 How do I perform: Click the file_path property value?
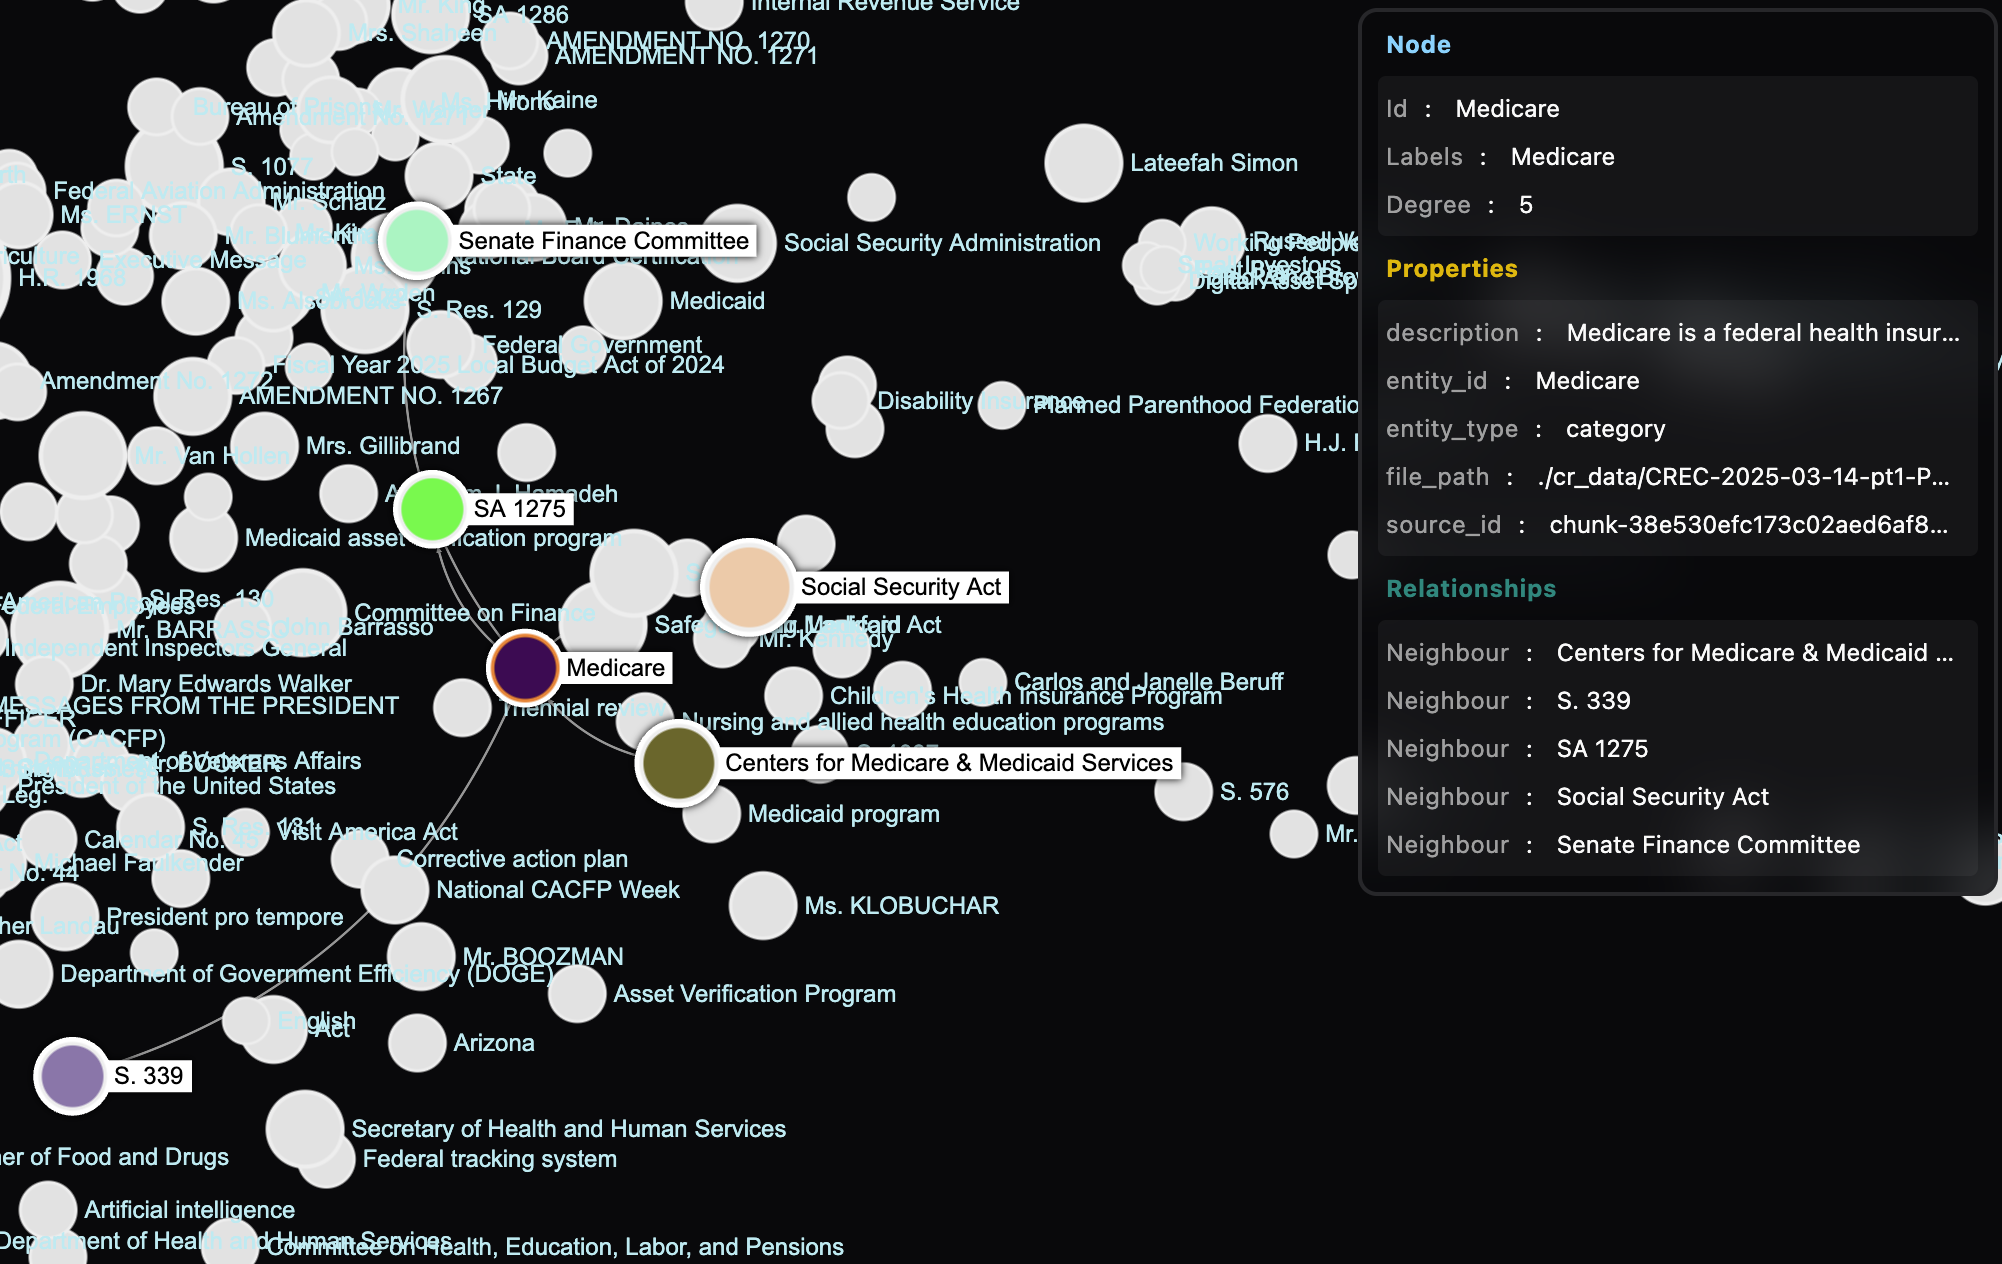point(1743,477)
